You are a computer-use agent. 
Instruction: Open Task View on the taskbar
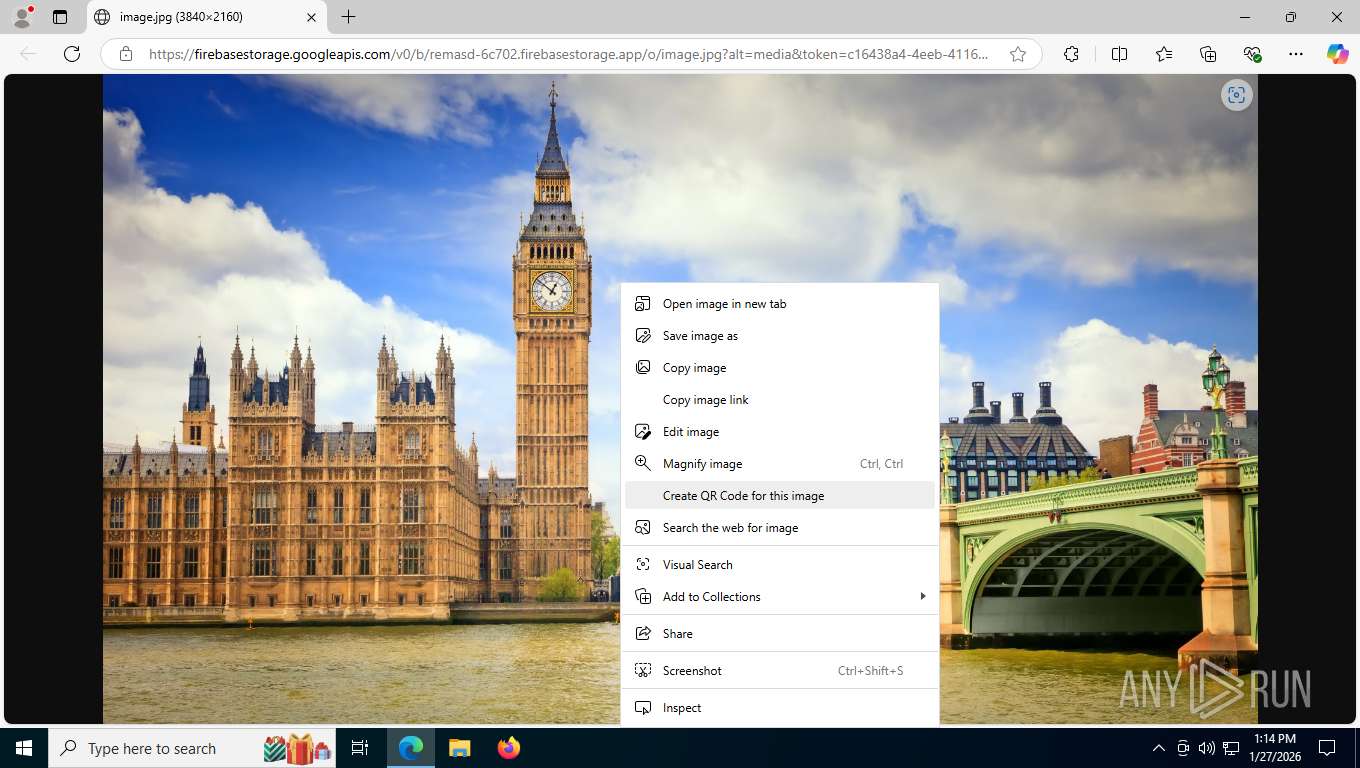click(360, 748)
